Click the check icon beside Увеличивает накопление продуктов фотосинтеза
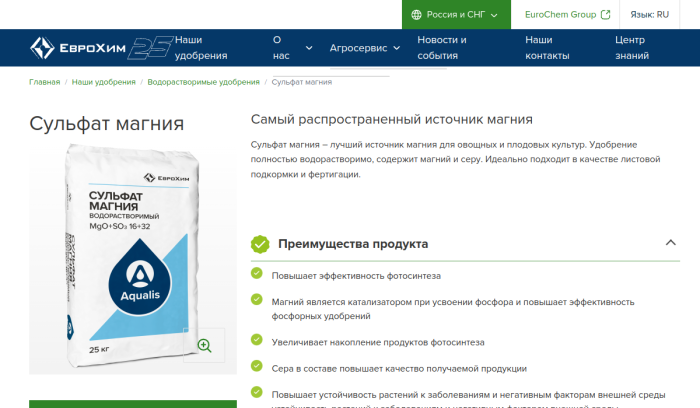Screen dimensions: 700x408 [257, 339]
